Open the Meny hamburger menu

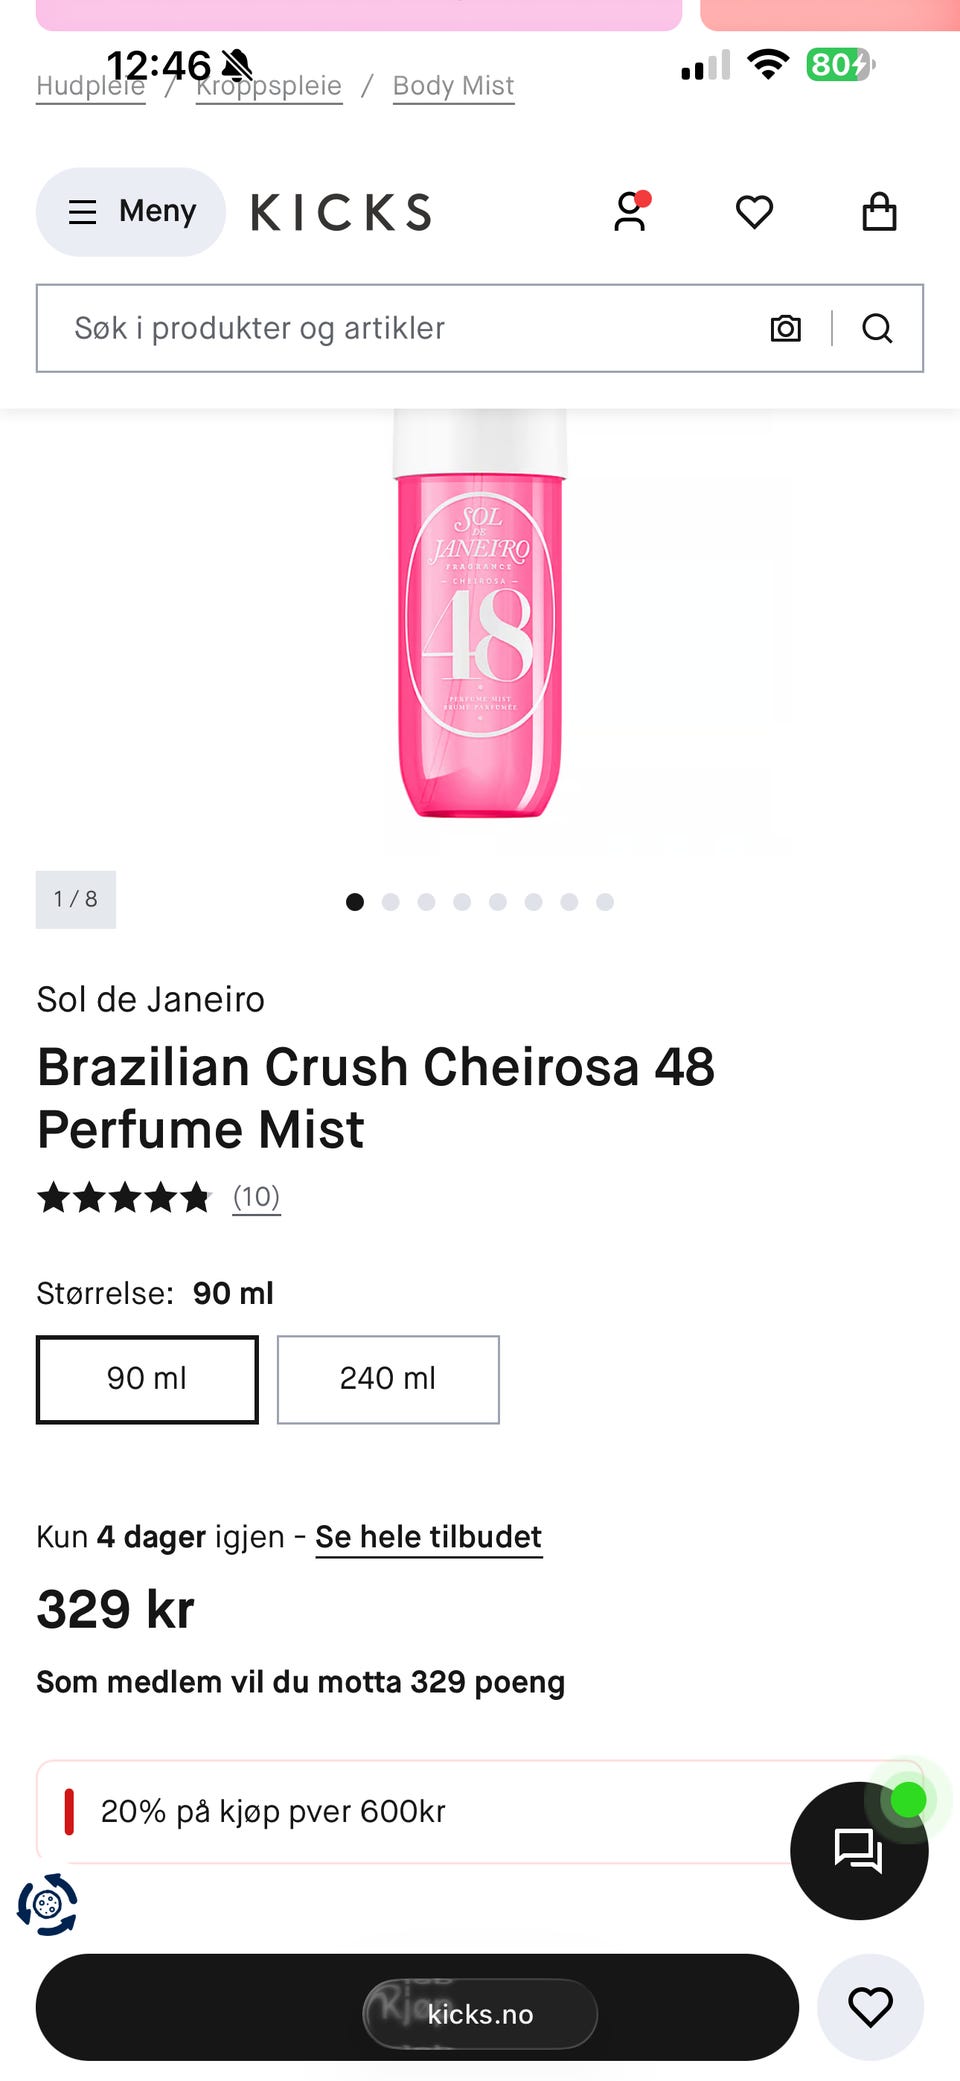[131, 212]
